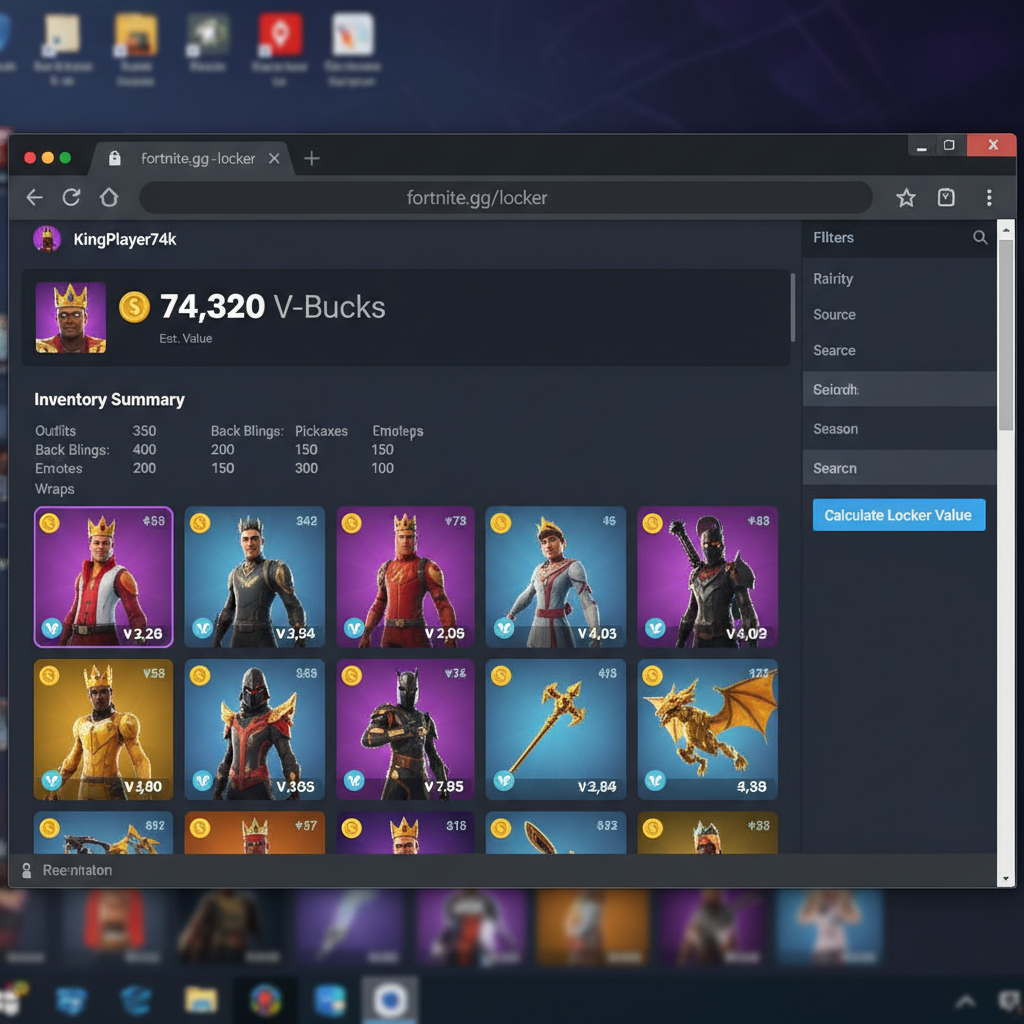
Task: Click the partially visible card numbered 316
Action: pyautogui.click(x=406, y=833)
